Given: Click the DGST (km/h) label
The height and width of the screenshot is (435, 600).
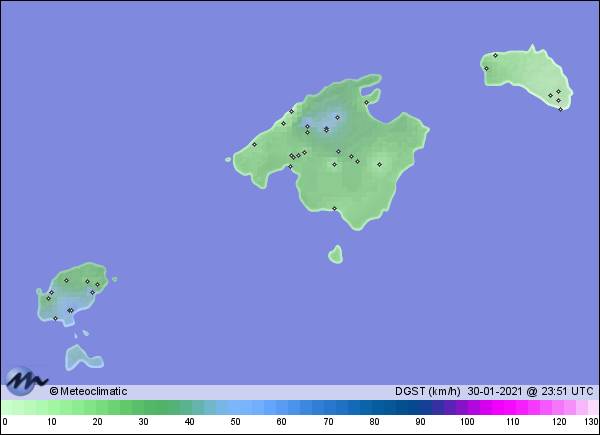Looking at the screenshot, I should (427, 391).
